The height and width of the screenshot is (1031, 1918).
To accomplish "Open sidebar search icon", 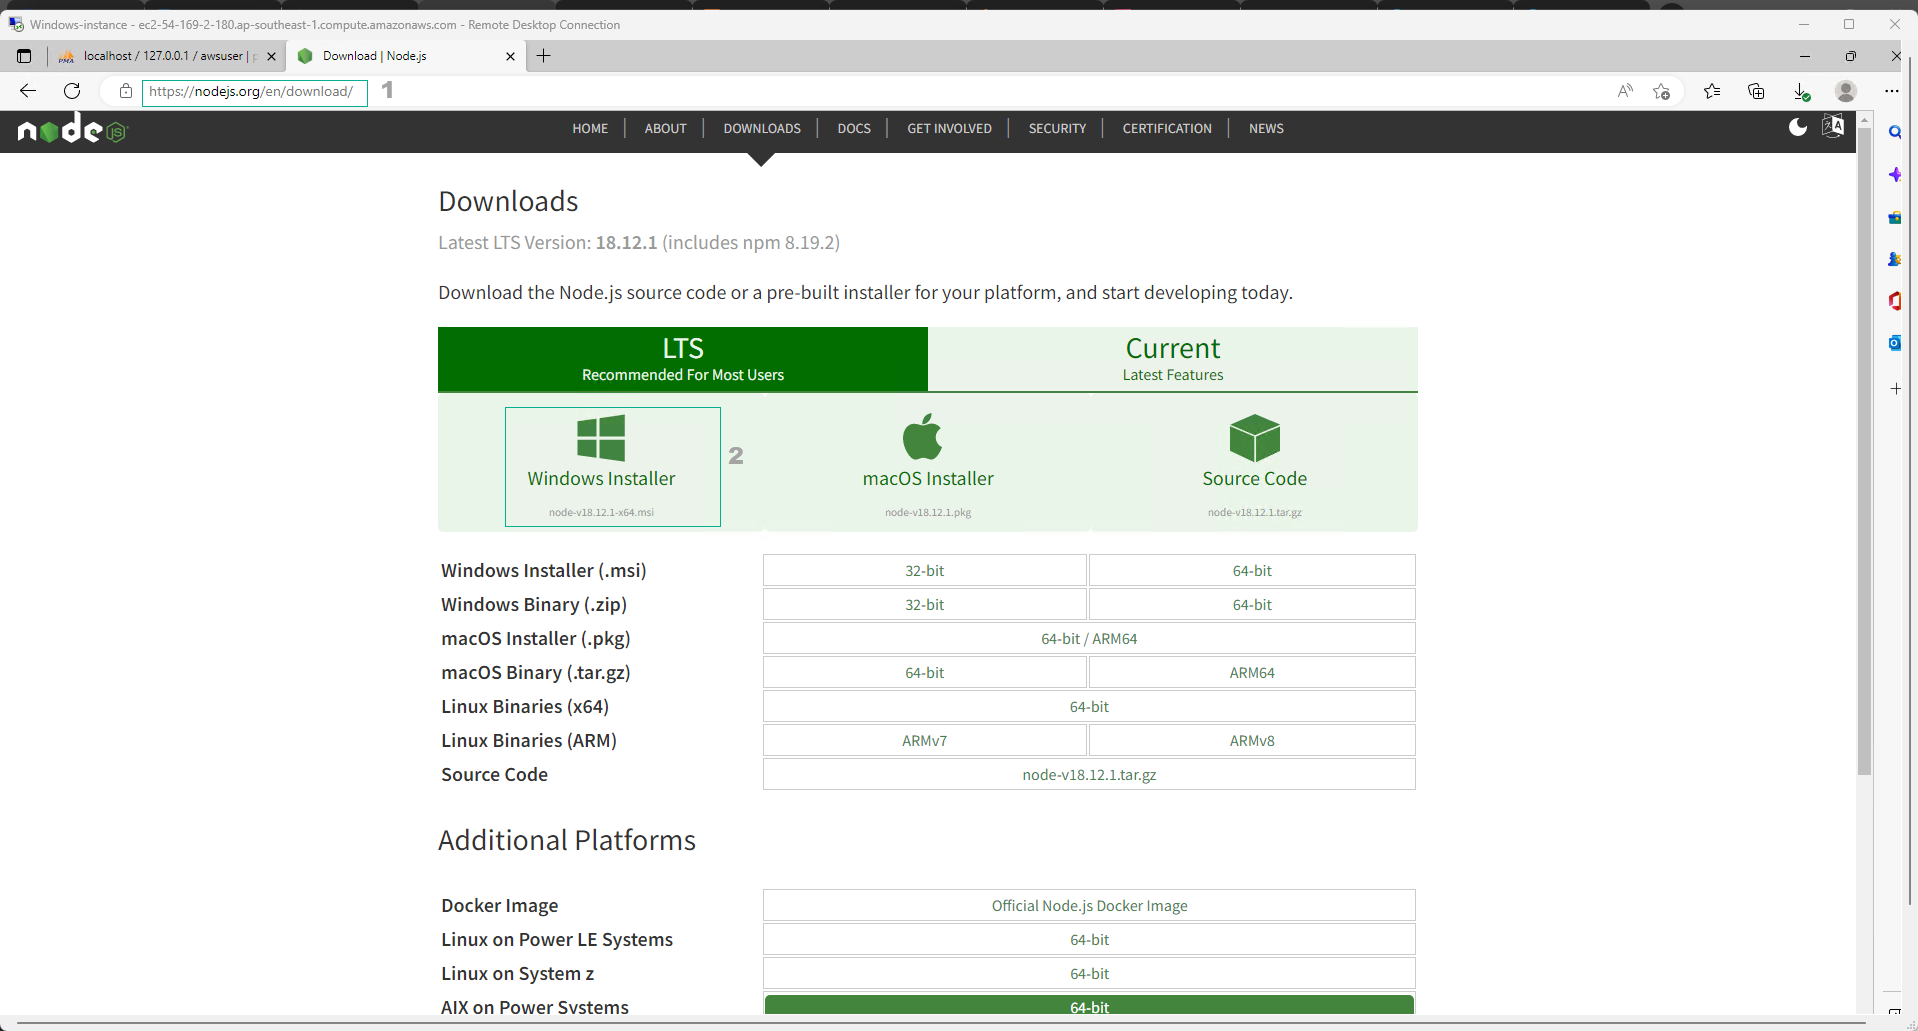I will [x=1895, y=132].
